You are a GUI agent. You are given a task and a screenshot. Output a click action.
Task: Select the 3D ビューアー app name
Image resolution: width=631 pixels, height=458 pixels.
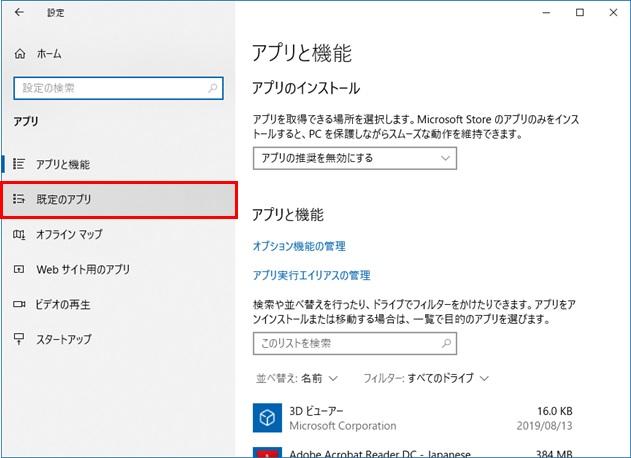(x=316, y=411)
